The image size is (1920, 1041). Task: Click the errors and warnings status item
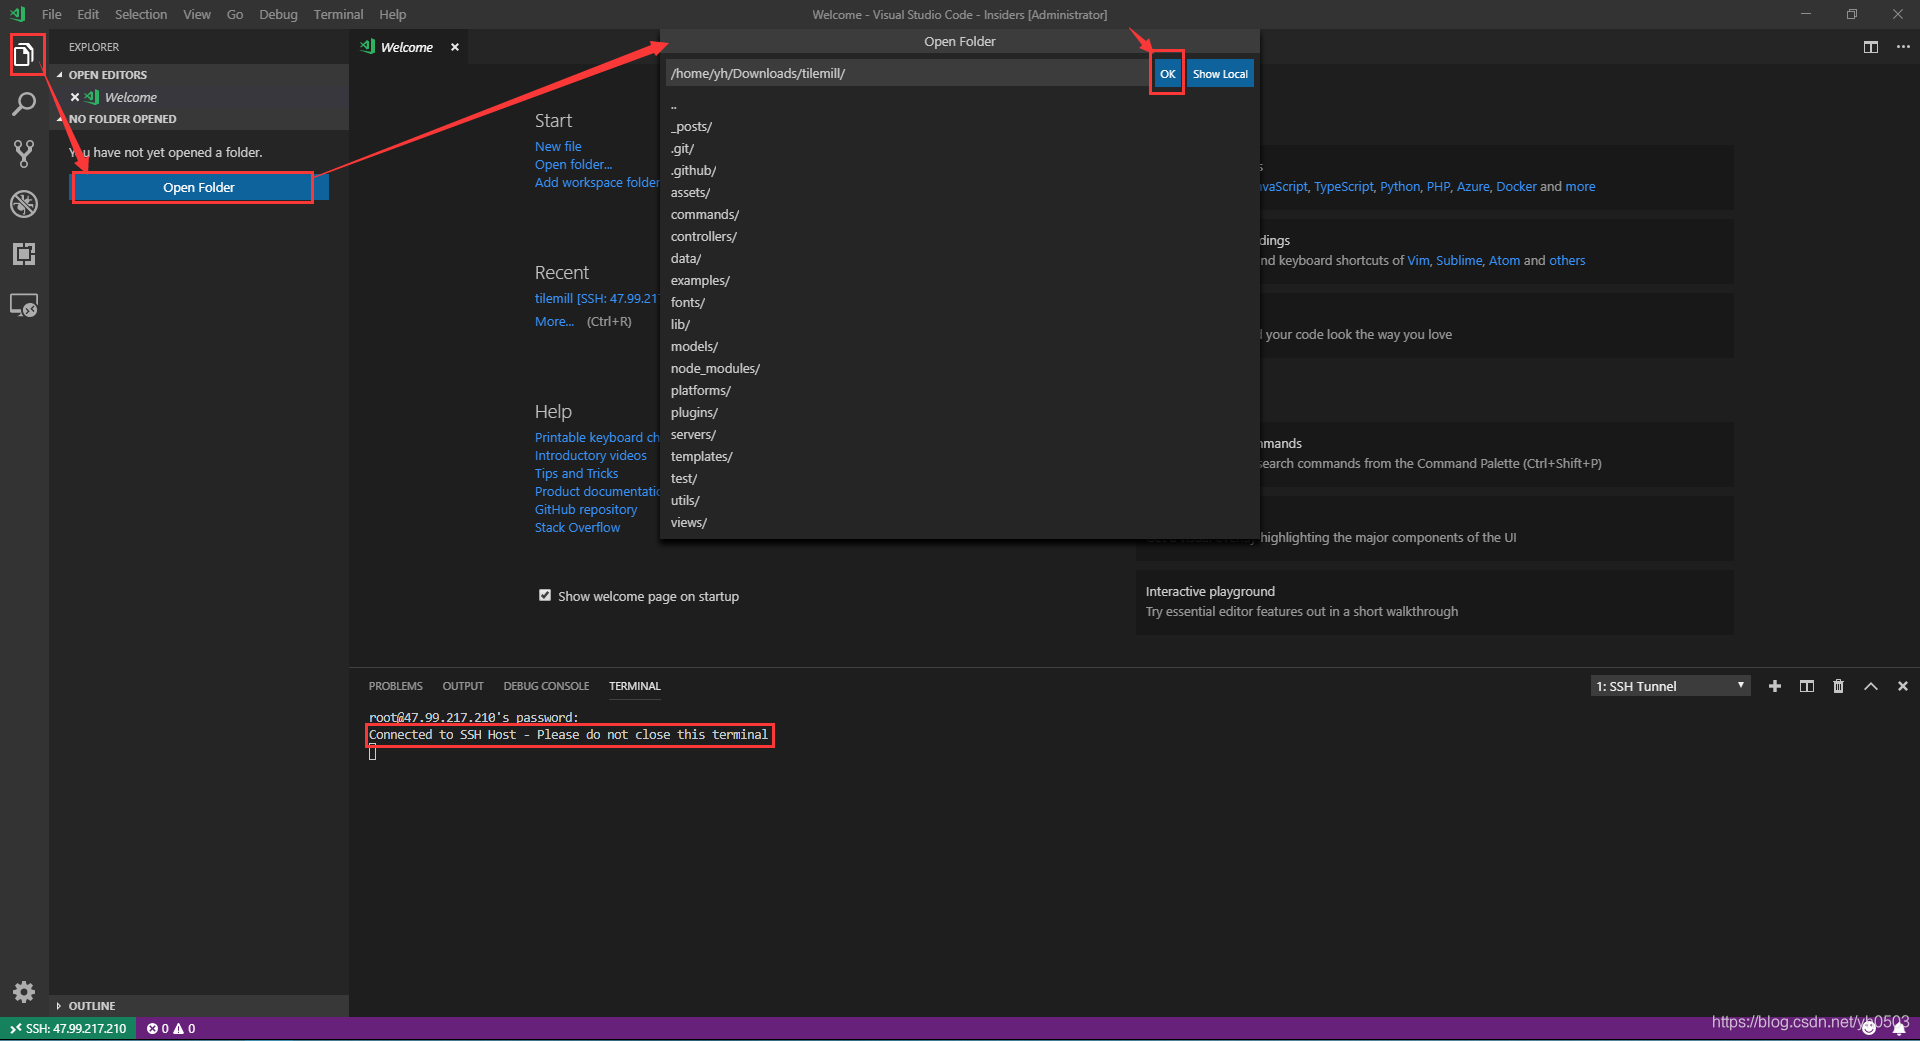[x=171, y=1028]
